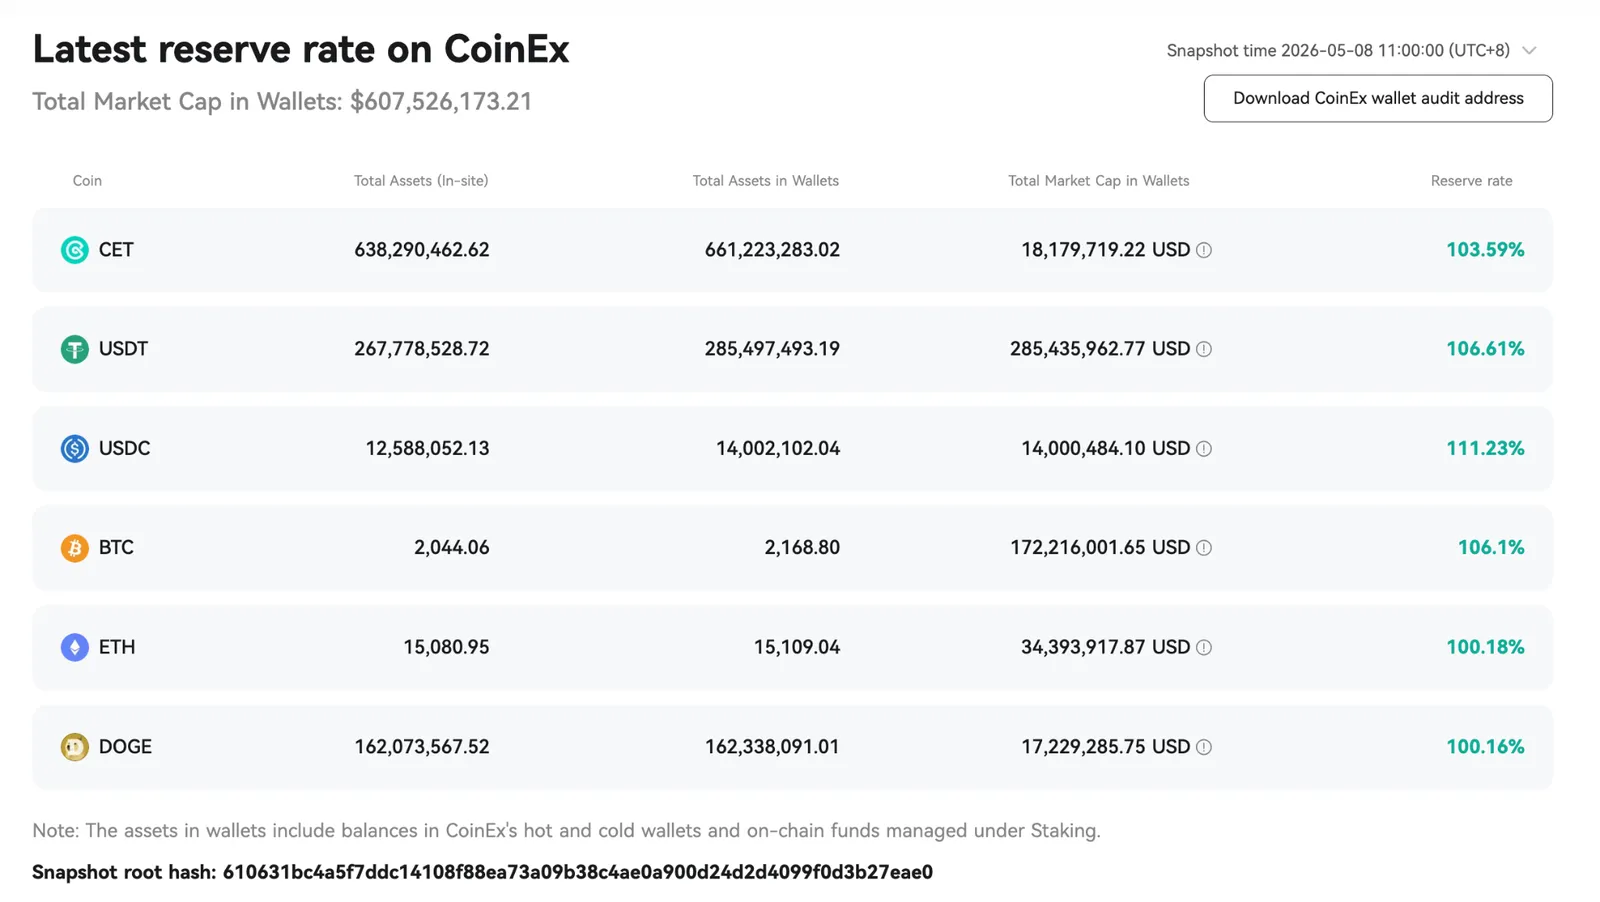Click wallet value 285,497,493.19
The width and height of the screenshot is (1600, 902).
click(772, 349)
